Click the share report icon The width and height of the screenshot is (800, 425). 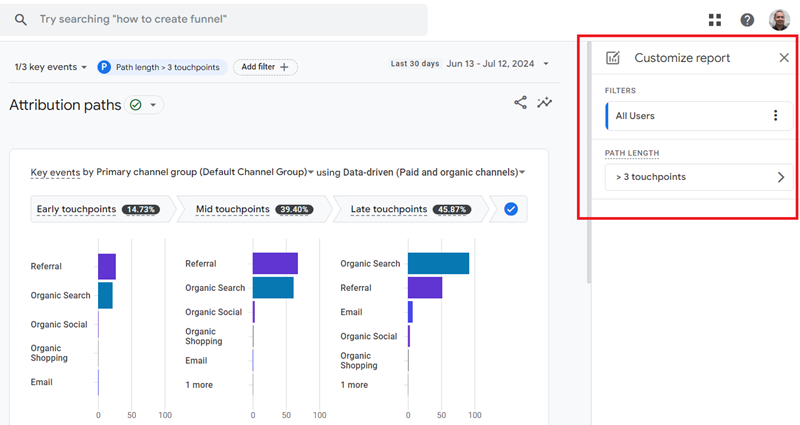point(520,102)
